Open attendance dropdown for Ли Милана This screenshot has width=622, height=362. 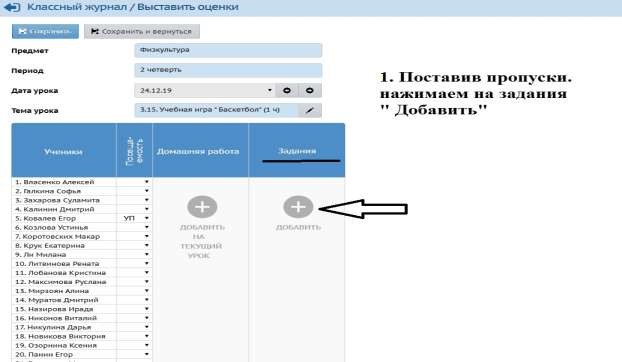pos(146,255)
